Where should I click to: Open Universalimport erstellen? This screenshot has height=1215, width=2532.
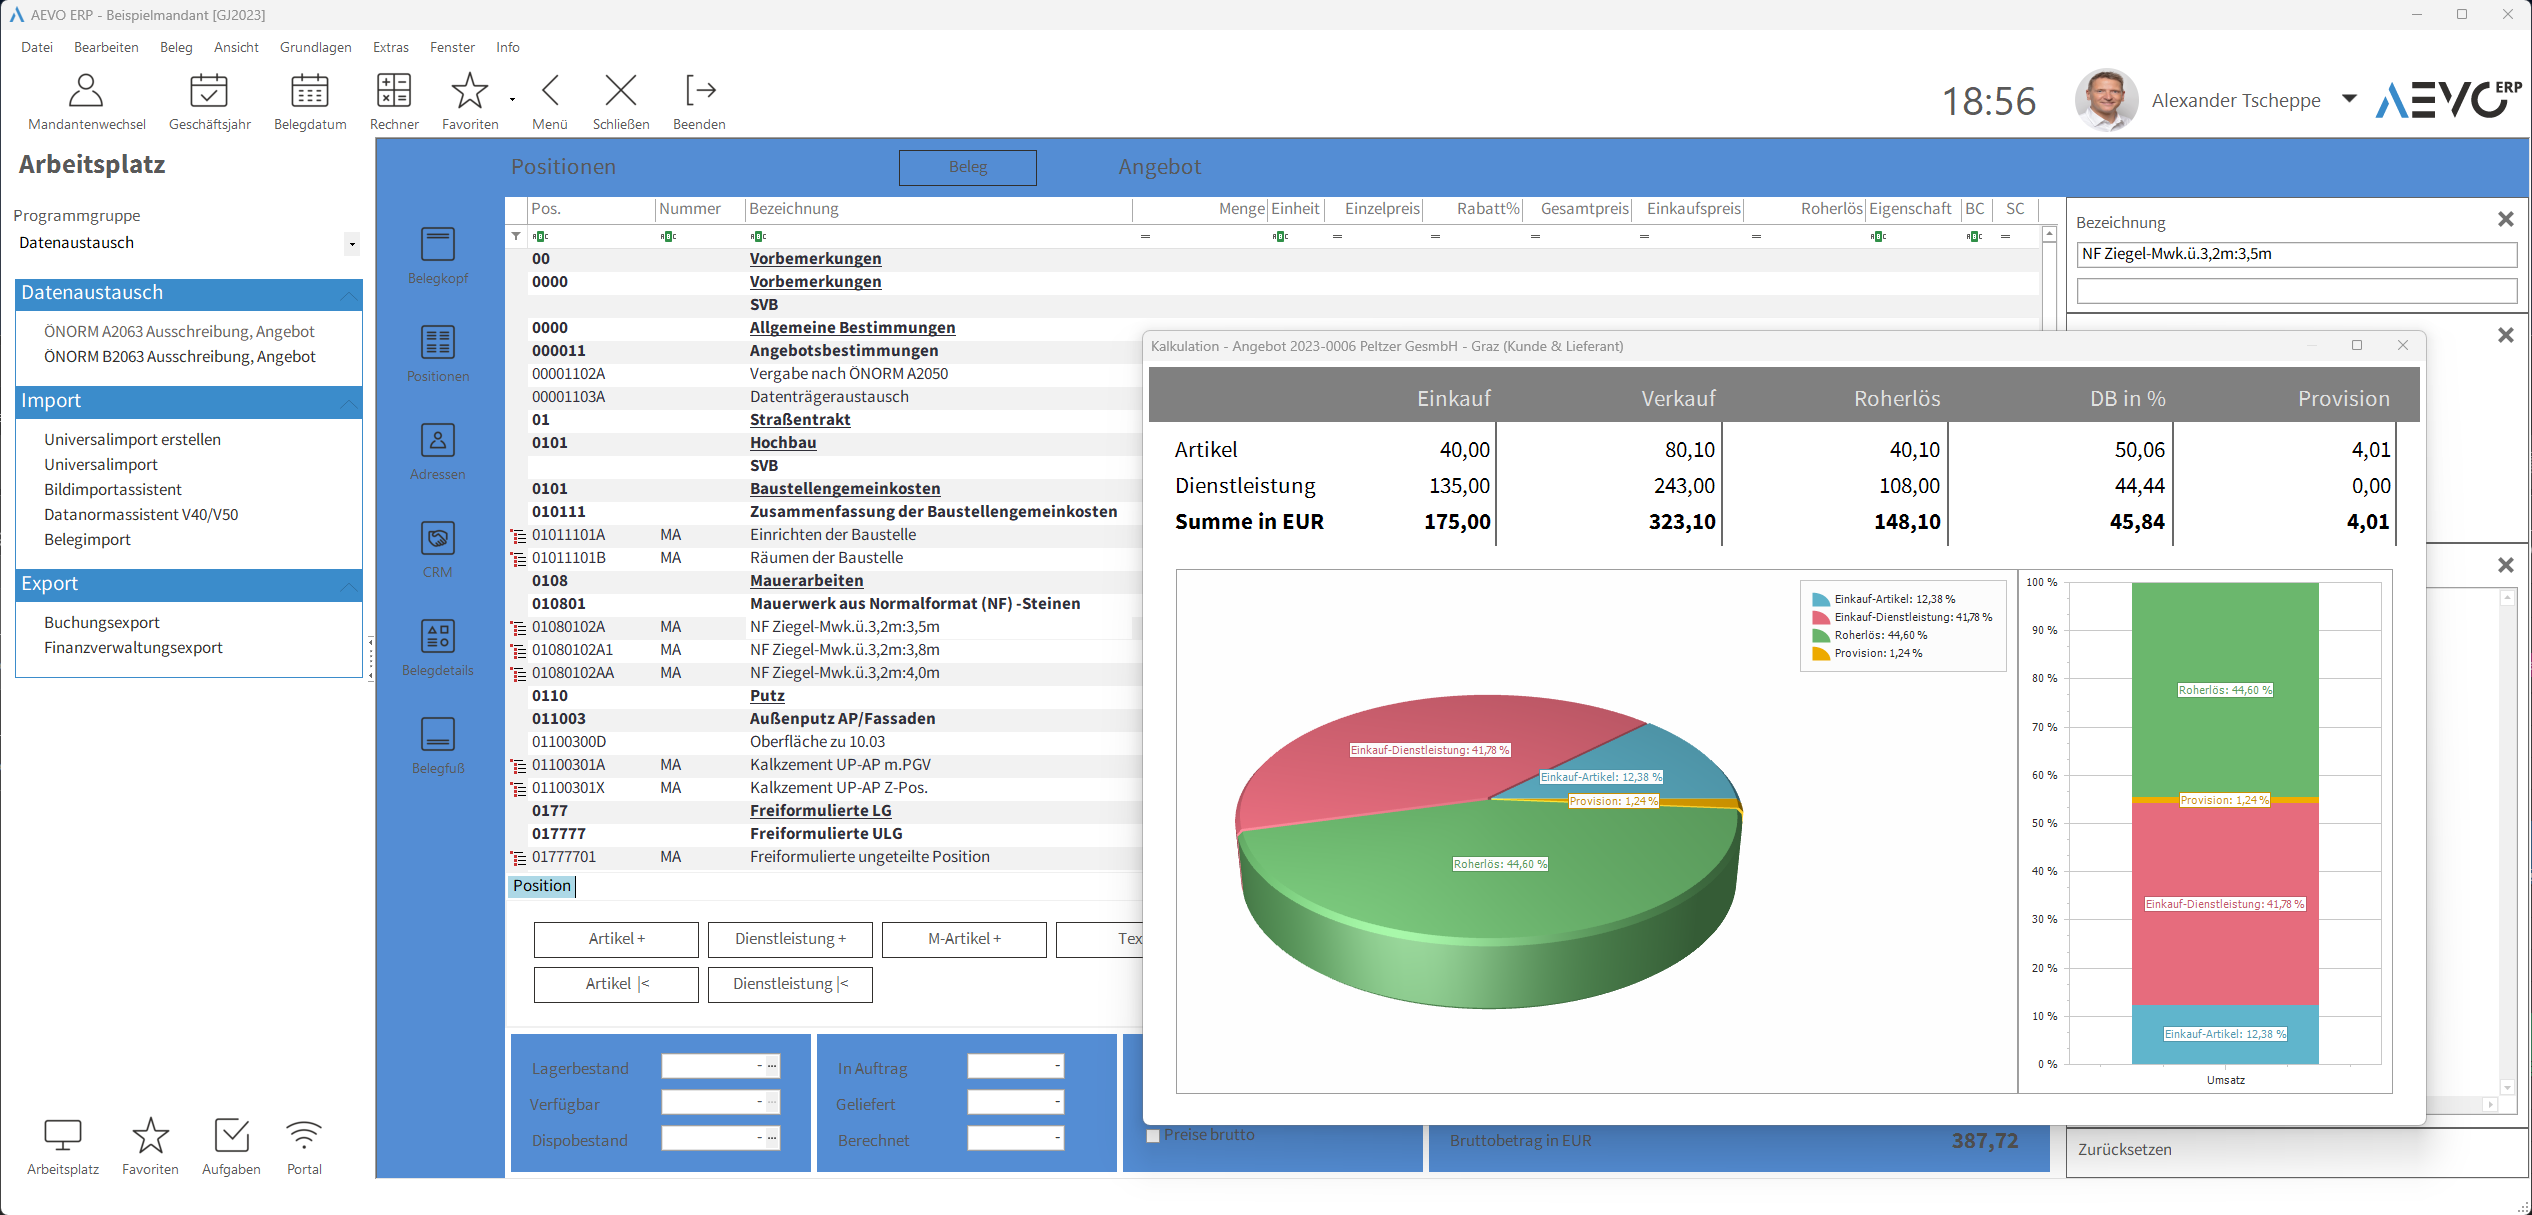(x=132, y=440)
